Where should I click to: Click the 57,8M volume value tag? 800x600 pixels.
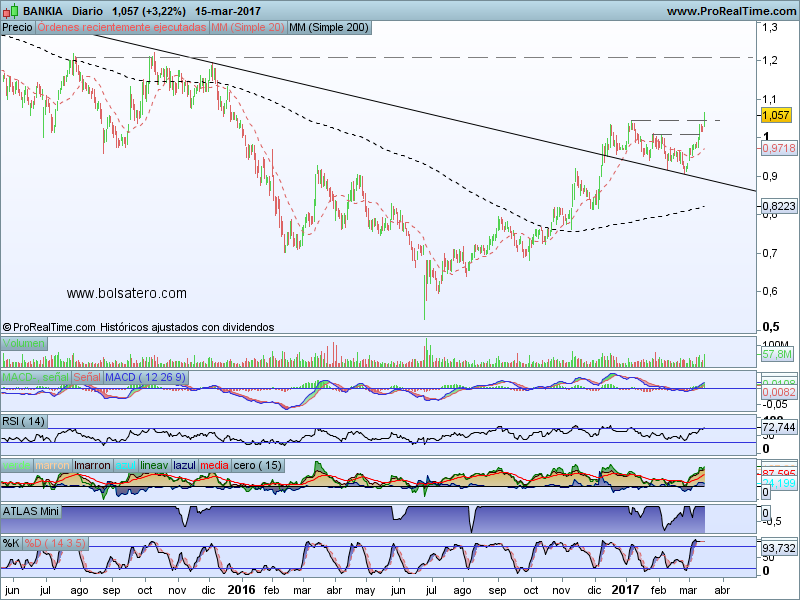(777, 354)
